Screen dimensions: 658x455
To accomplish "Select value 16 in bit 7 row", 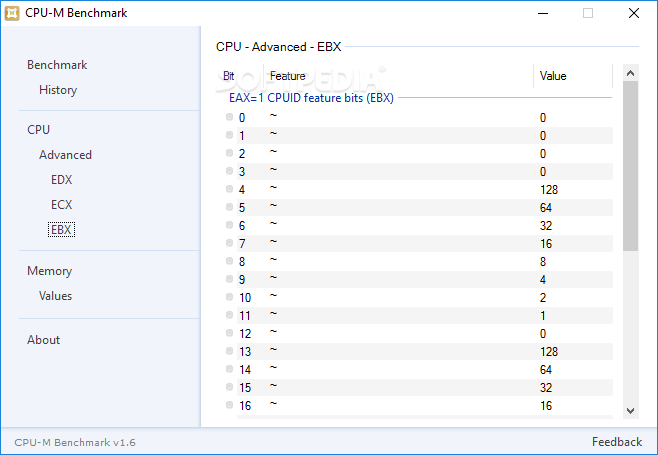I will [546, 244].
